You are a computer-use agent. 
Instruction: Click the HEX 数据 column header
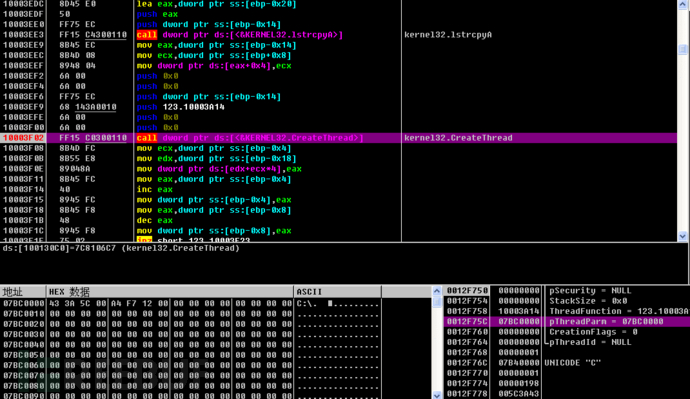click(x=169, y=292)
